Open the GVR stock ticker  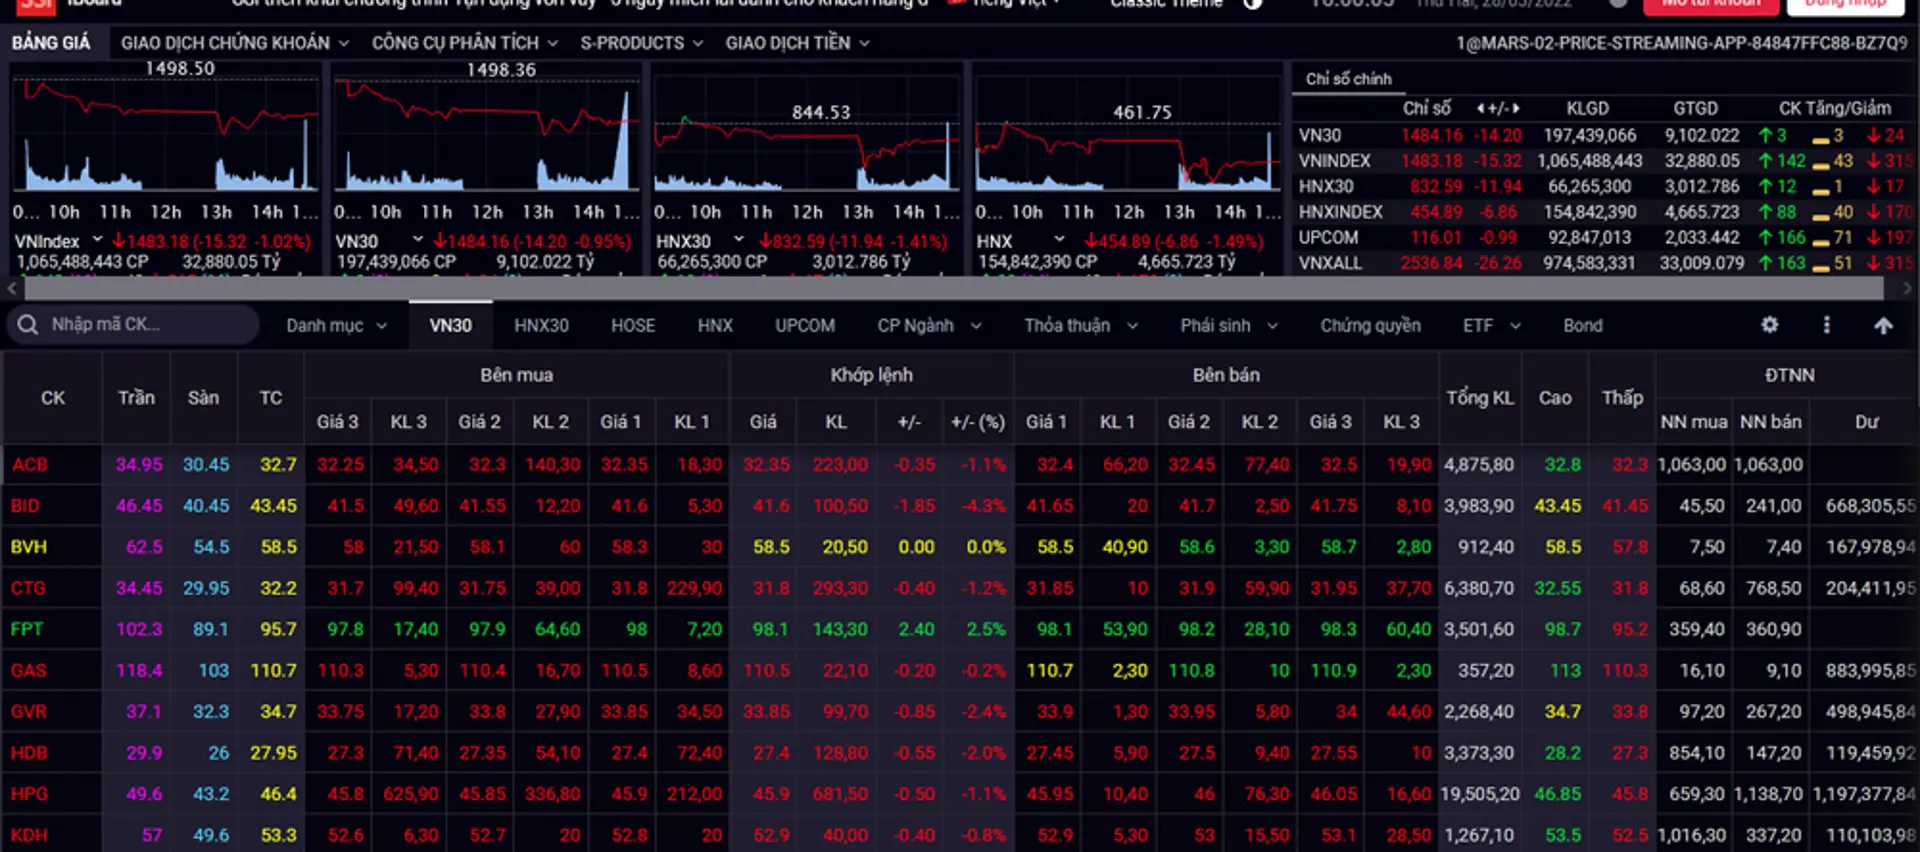(29, 711)
